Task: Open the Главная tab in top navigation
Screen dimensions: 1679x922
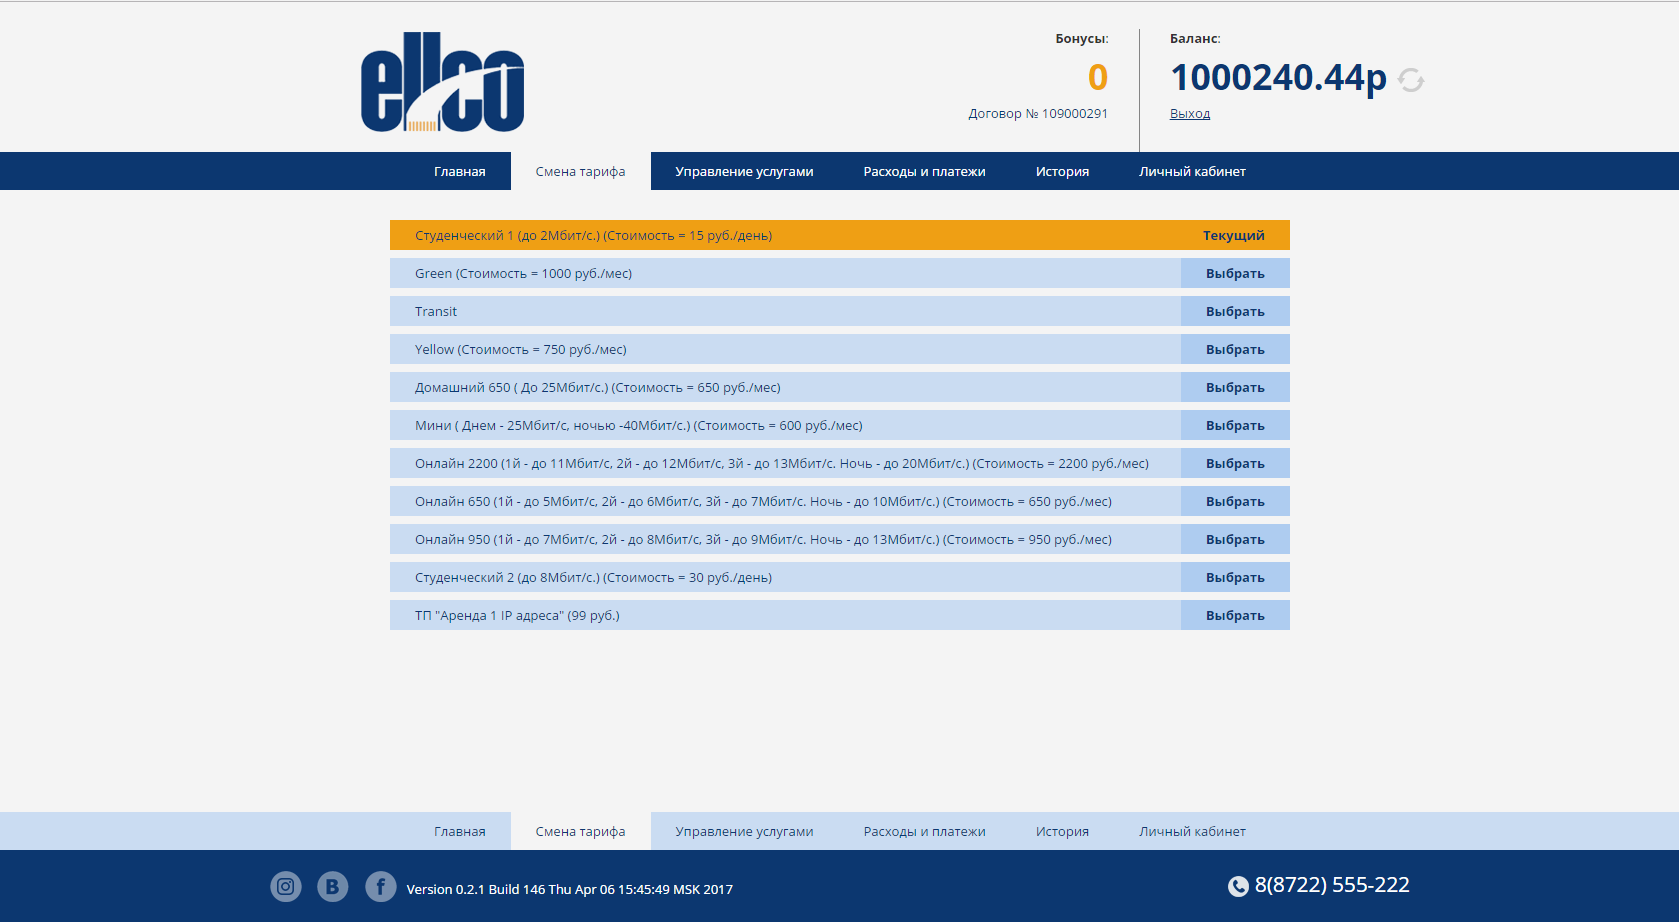Action: pyautogui.click(x=460, y=171)
